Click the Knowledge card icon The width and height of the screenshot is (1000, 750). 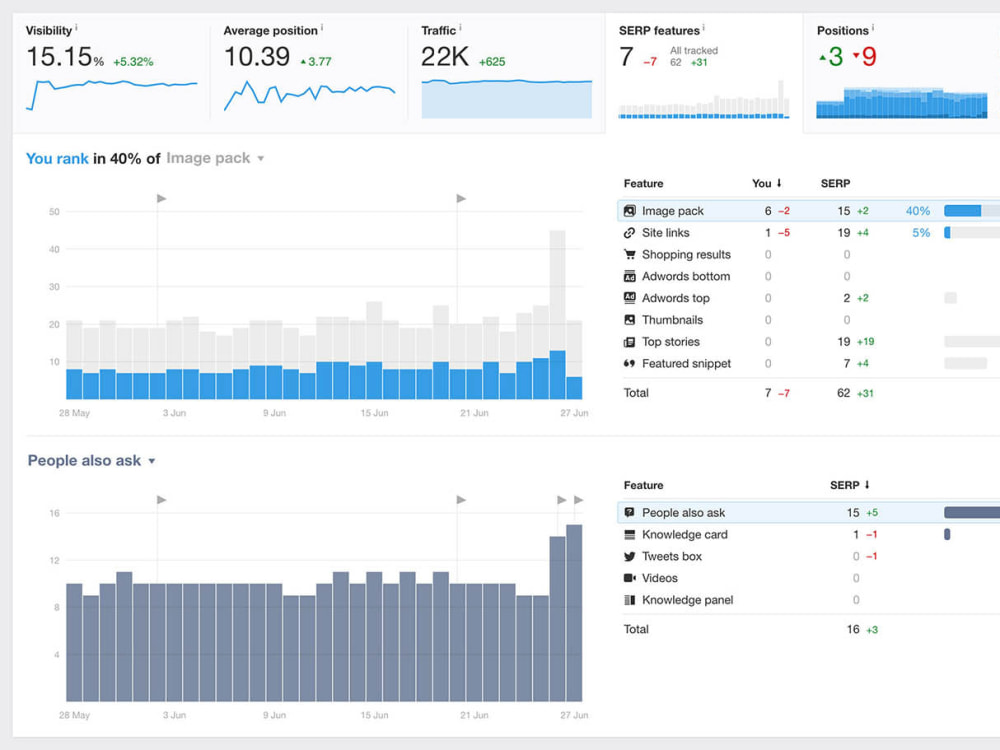point(629,534)
